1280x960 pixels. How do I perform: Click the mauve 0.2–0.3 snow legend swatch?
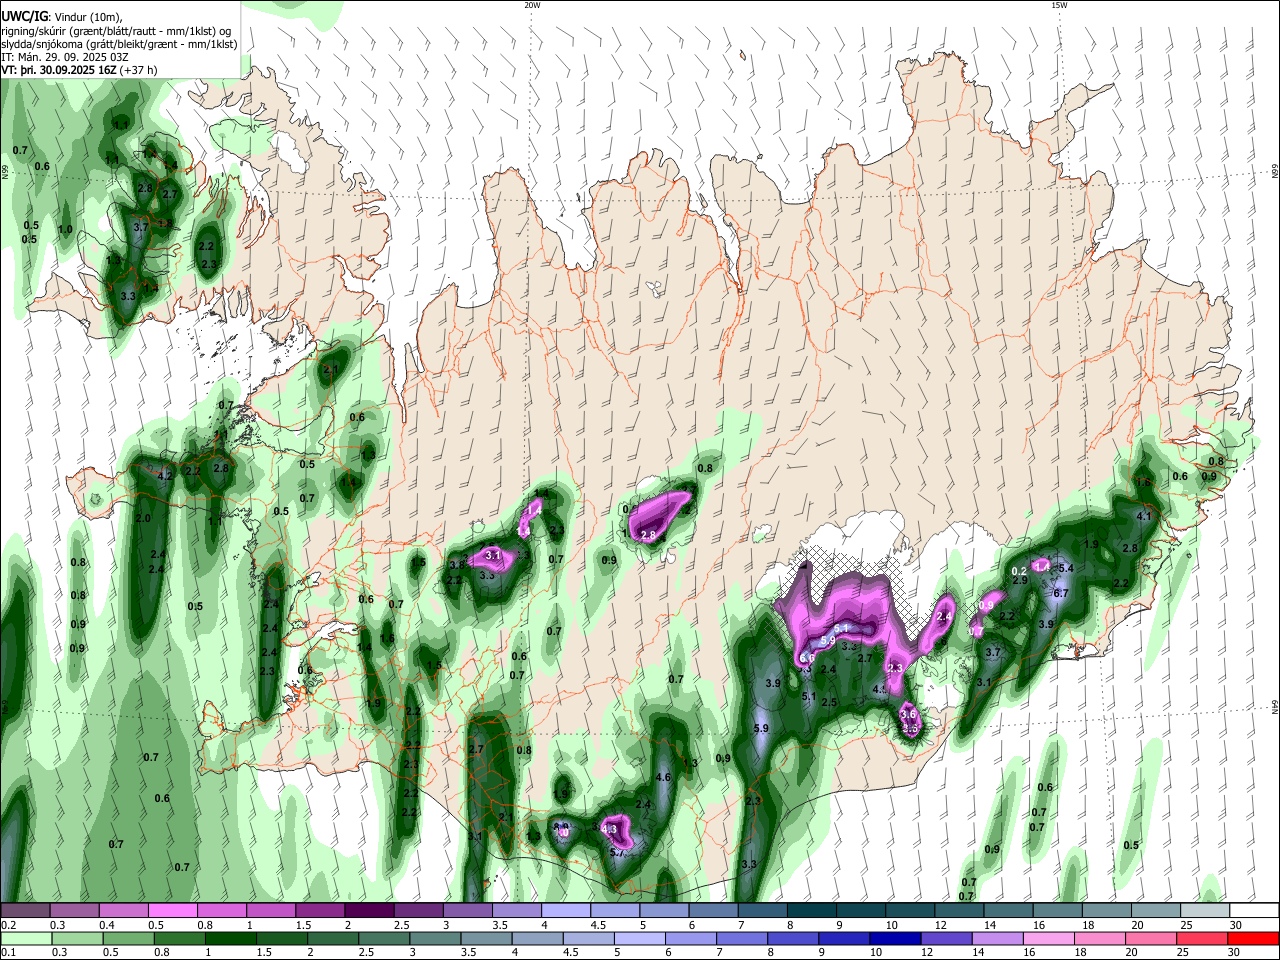point(25,911)
